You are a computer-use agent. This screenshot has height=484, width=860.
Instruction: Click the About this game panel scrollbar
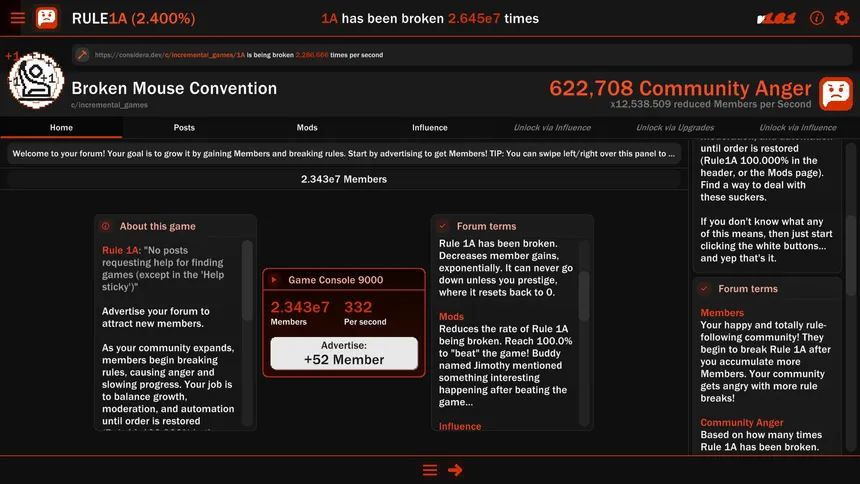tap(247, 280)
